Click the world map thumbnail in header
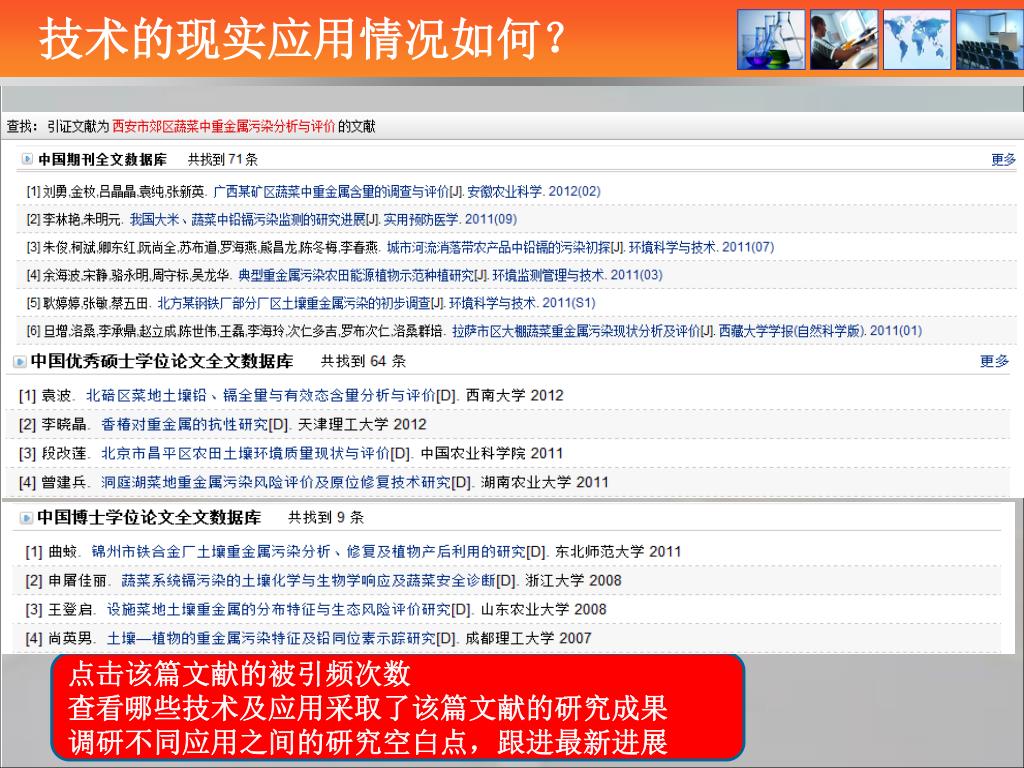The height and width of the screenshot is (768, 1024). pyautogui.click(x=917, y=39)
